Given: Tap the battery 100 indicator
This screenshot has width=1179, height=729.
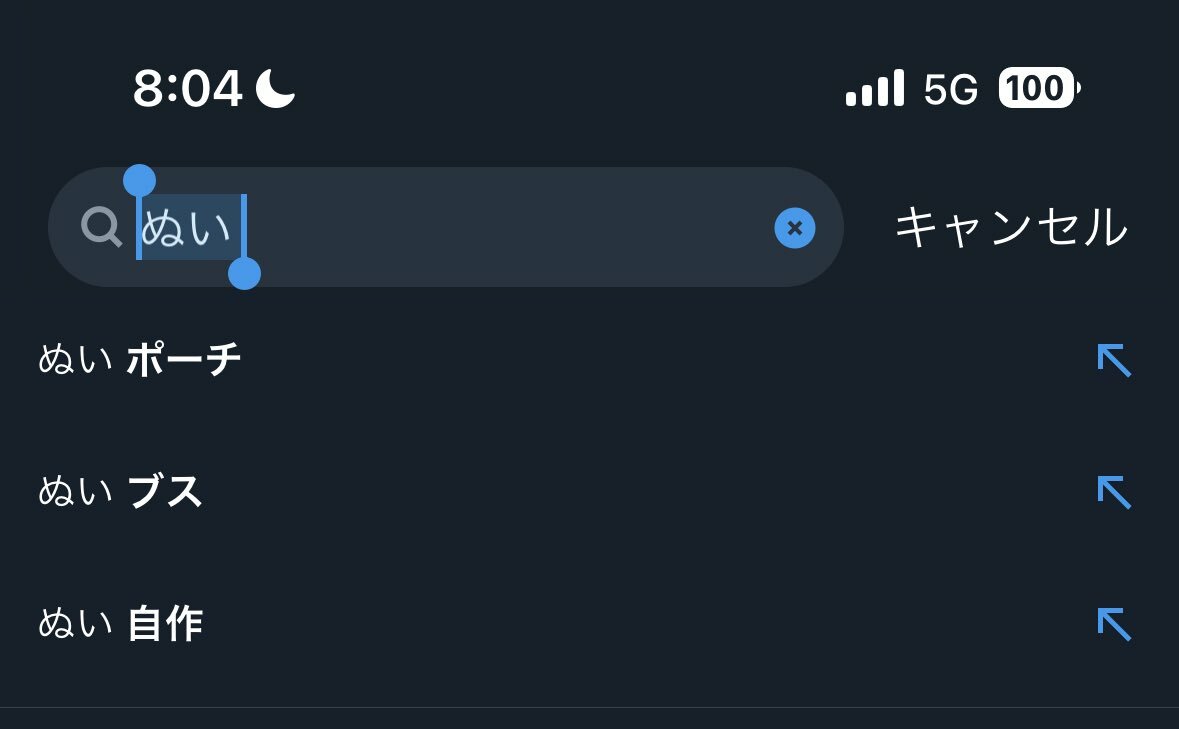Looking at the screenshot, I should [x=1039, y=88].
